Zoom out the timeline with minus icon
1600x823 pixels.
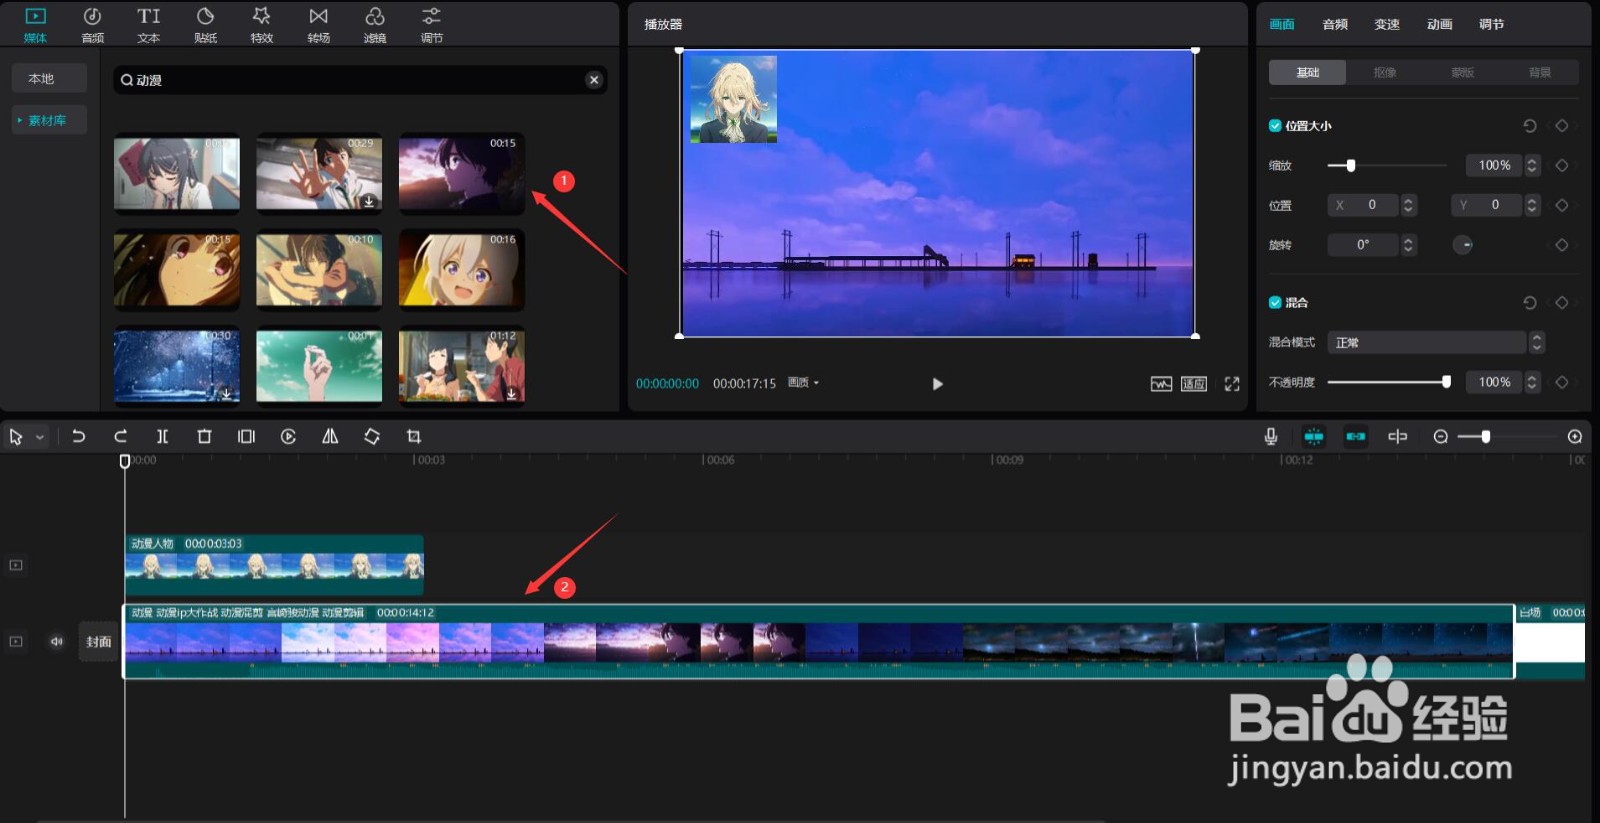tap(1440, 436)
